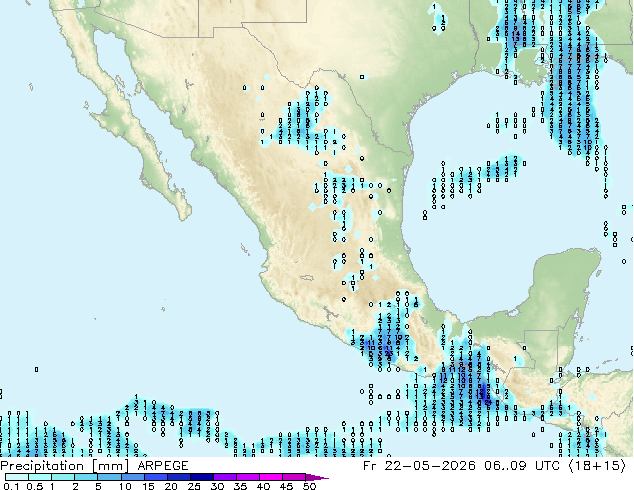This screenshot has height=490, width=634.
Task: Click the '20' legend scale label
Action: pos(171,486)
